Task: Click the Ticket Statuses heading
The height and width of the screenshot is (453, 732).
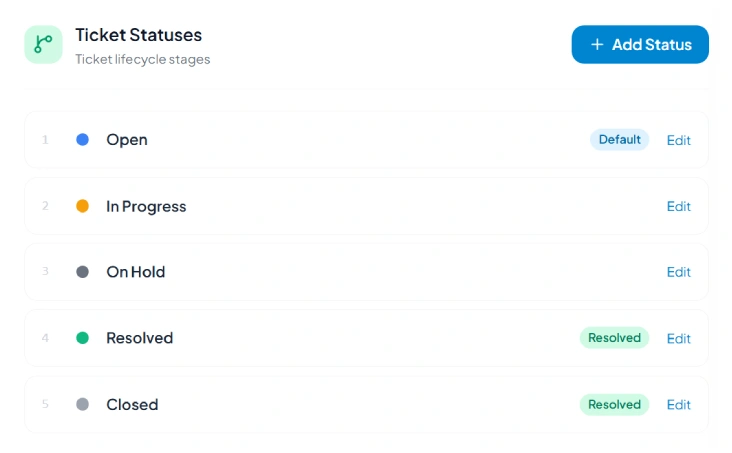Action: [x=139, y=35]
